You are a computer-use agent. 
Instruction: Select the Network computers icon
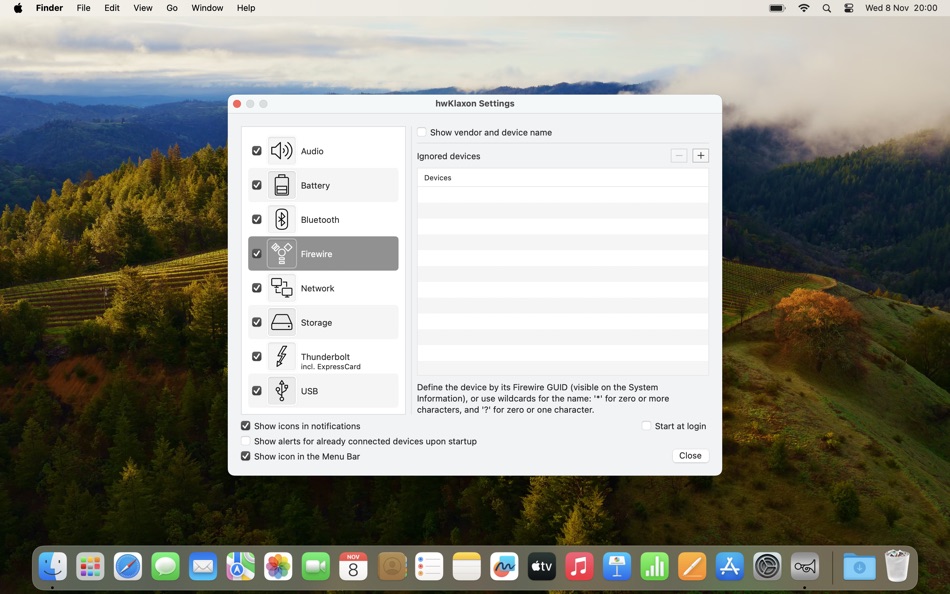[x=281, y=288]
